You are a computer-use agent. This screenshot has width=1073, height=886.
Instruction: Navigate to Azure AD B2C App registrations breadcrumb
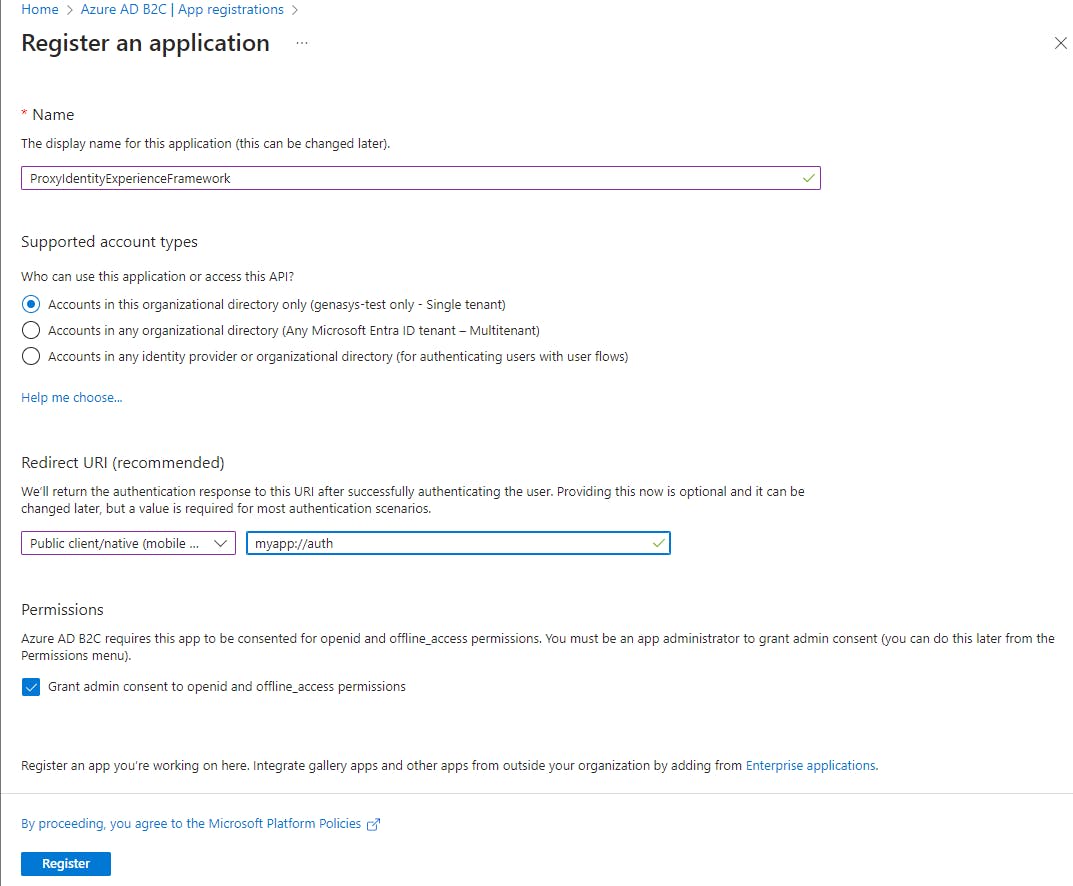pos(182,10)
